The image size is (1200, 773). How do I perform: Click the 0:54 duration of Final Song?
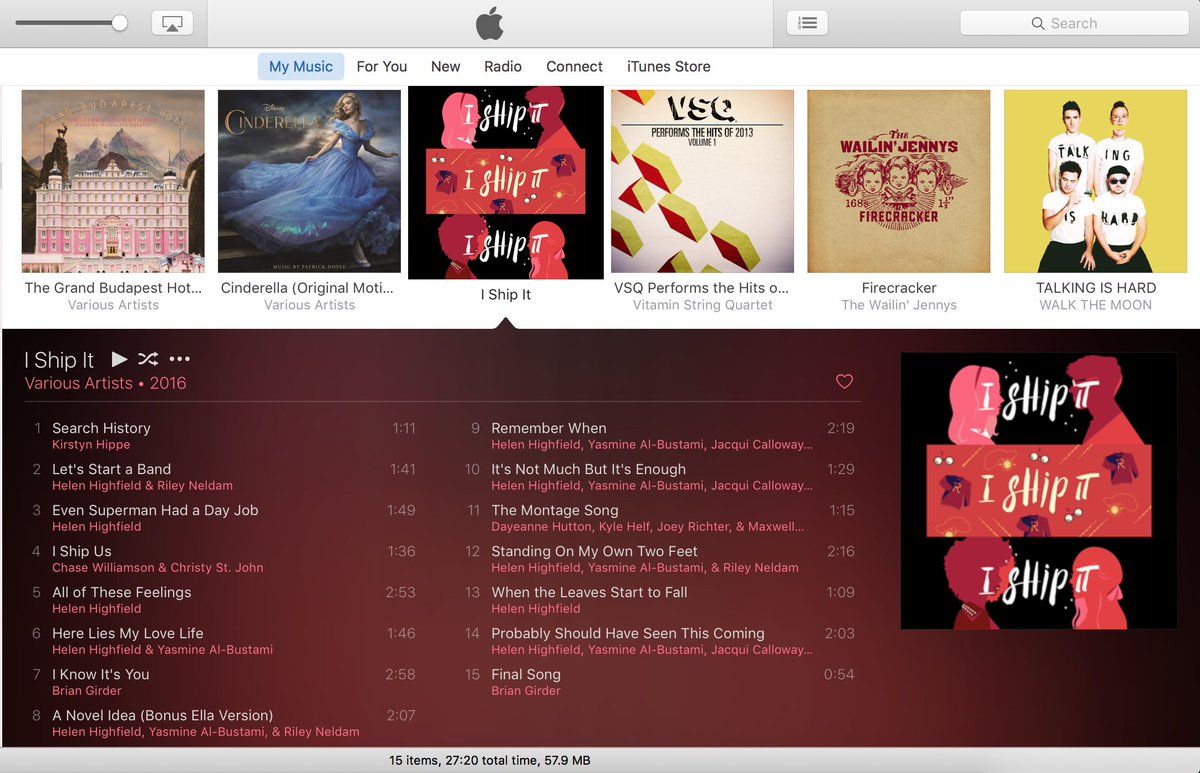839,674
